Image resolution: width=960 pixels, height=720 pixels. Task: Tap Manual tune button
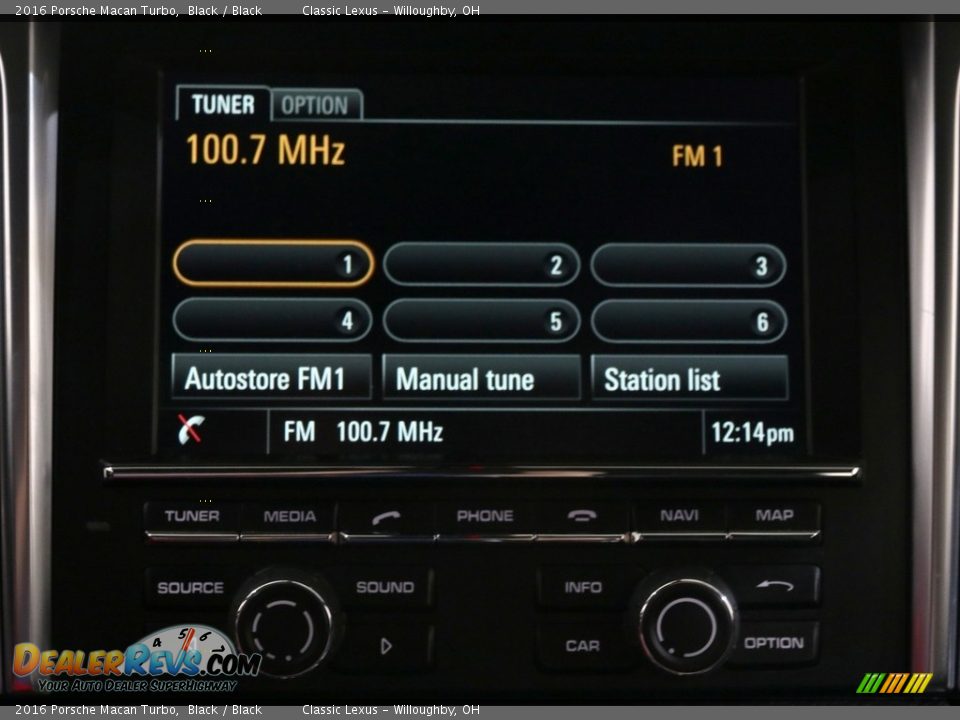pyautogui.click(x=481, y=378)
